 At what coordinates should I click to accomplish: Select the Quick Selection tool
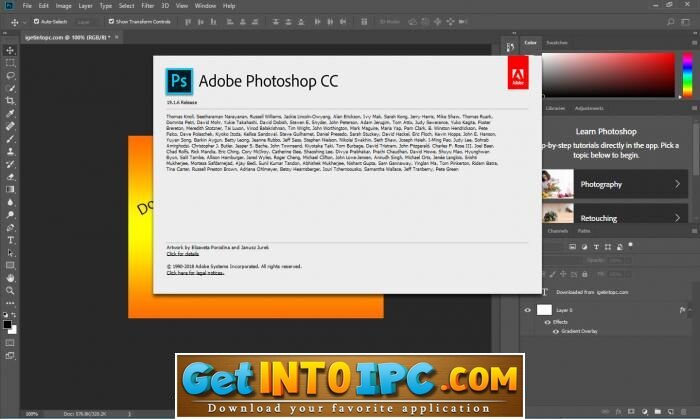(x=10, y=88)
